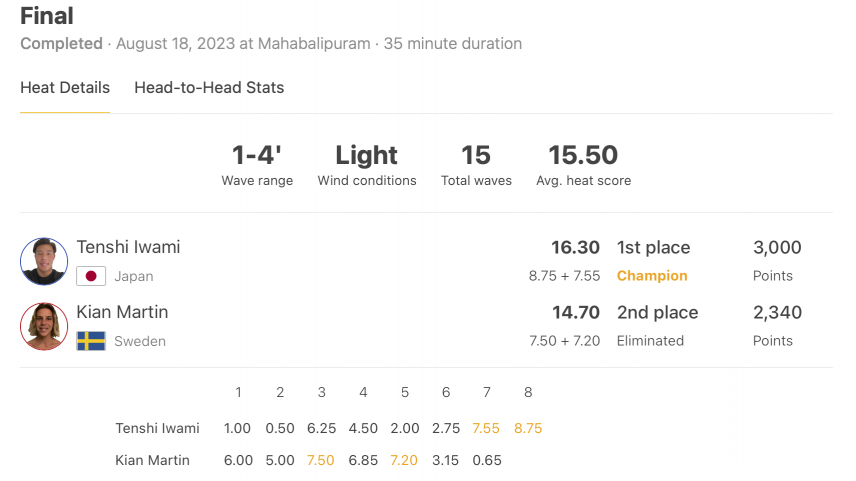Click the Final heat heading
856x481 pixels.
pyautogui.click(x=47, y=16)
